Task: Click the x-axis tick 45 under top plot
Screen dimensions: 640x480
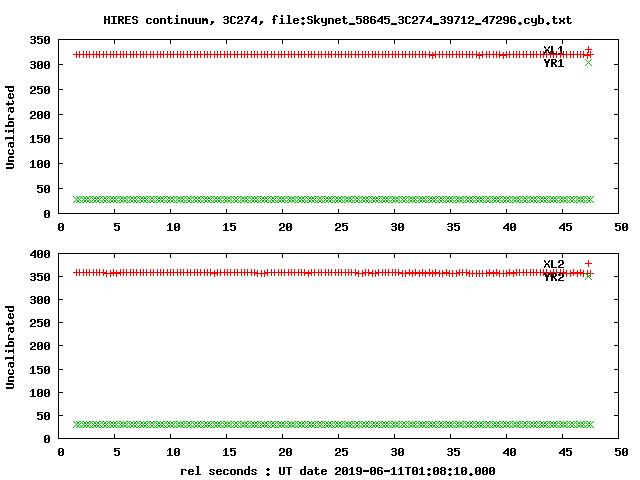Action: [x=565, y=227]
